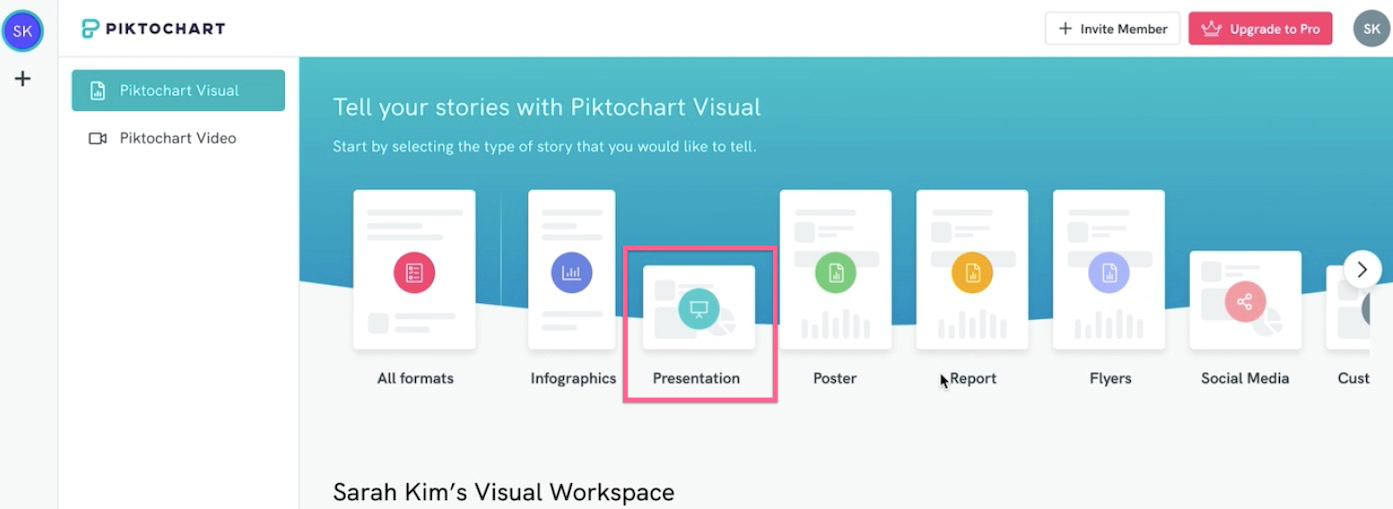
Task: Select the orange Report icon
Action: (x=972, y=272)
